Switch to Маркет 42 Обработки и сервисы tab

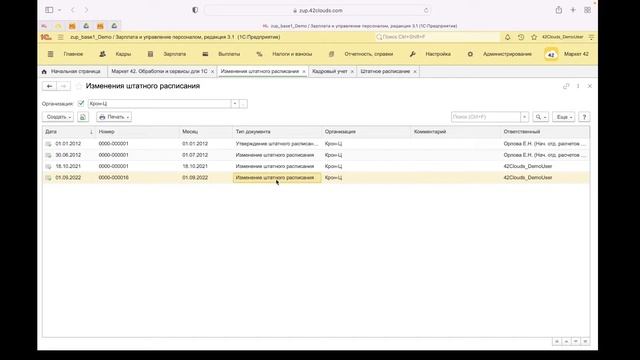click(159, 71)
